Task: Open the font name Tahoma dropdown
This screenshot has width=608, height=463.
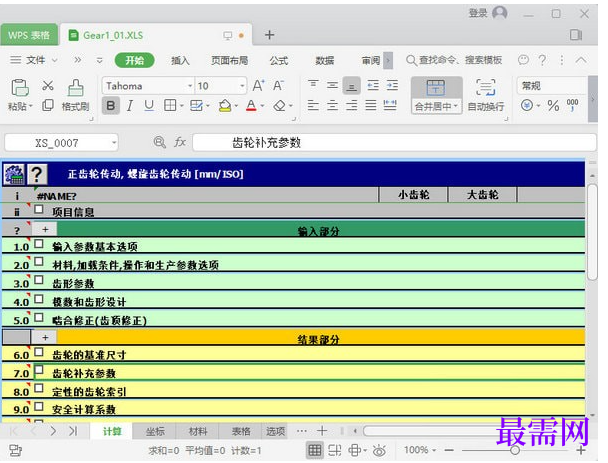Action: pos(190,86)
